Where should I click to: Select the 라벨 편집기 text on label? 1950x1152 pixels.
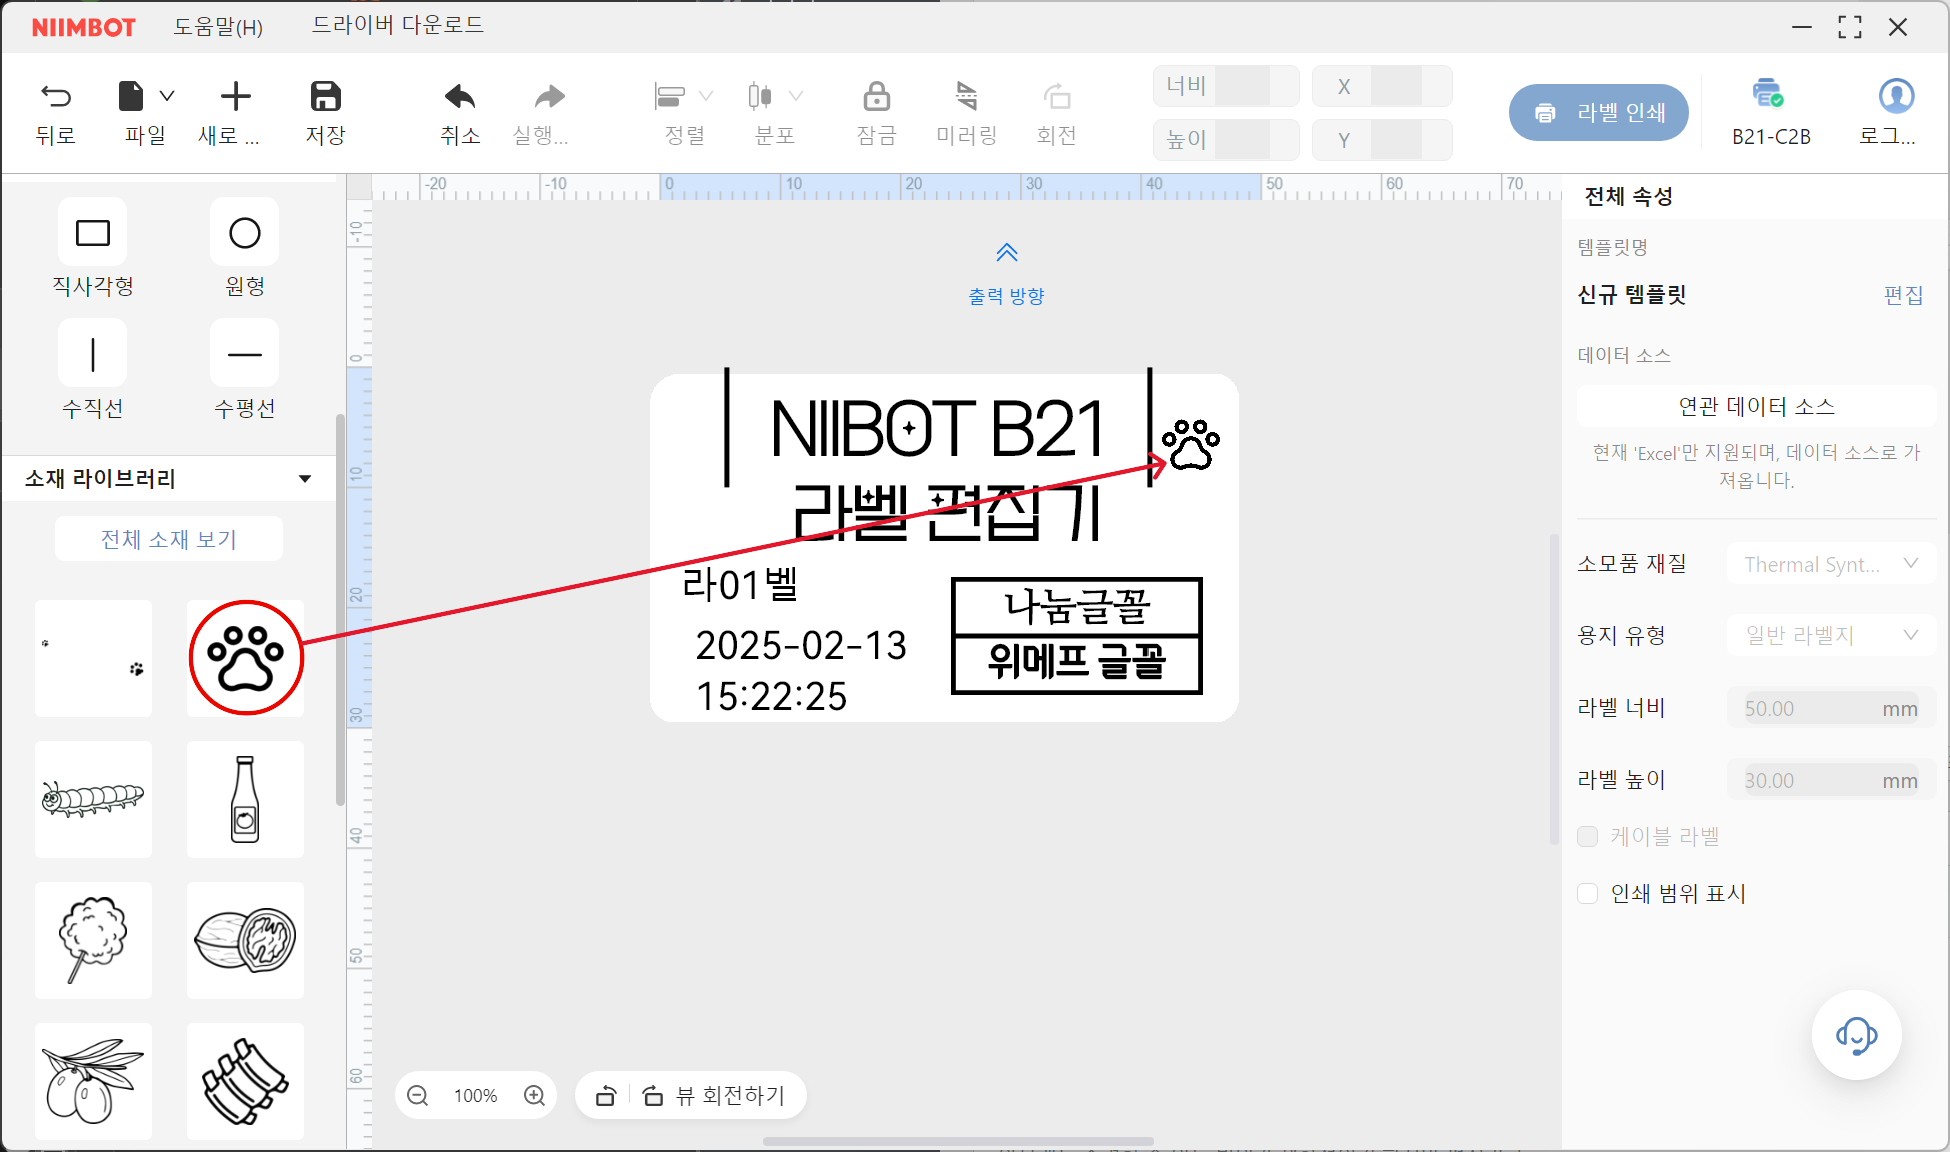(947, 512)
